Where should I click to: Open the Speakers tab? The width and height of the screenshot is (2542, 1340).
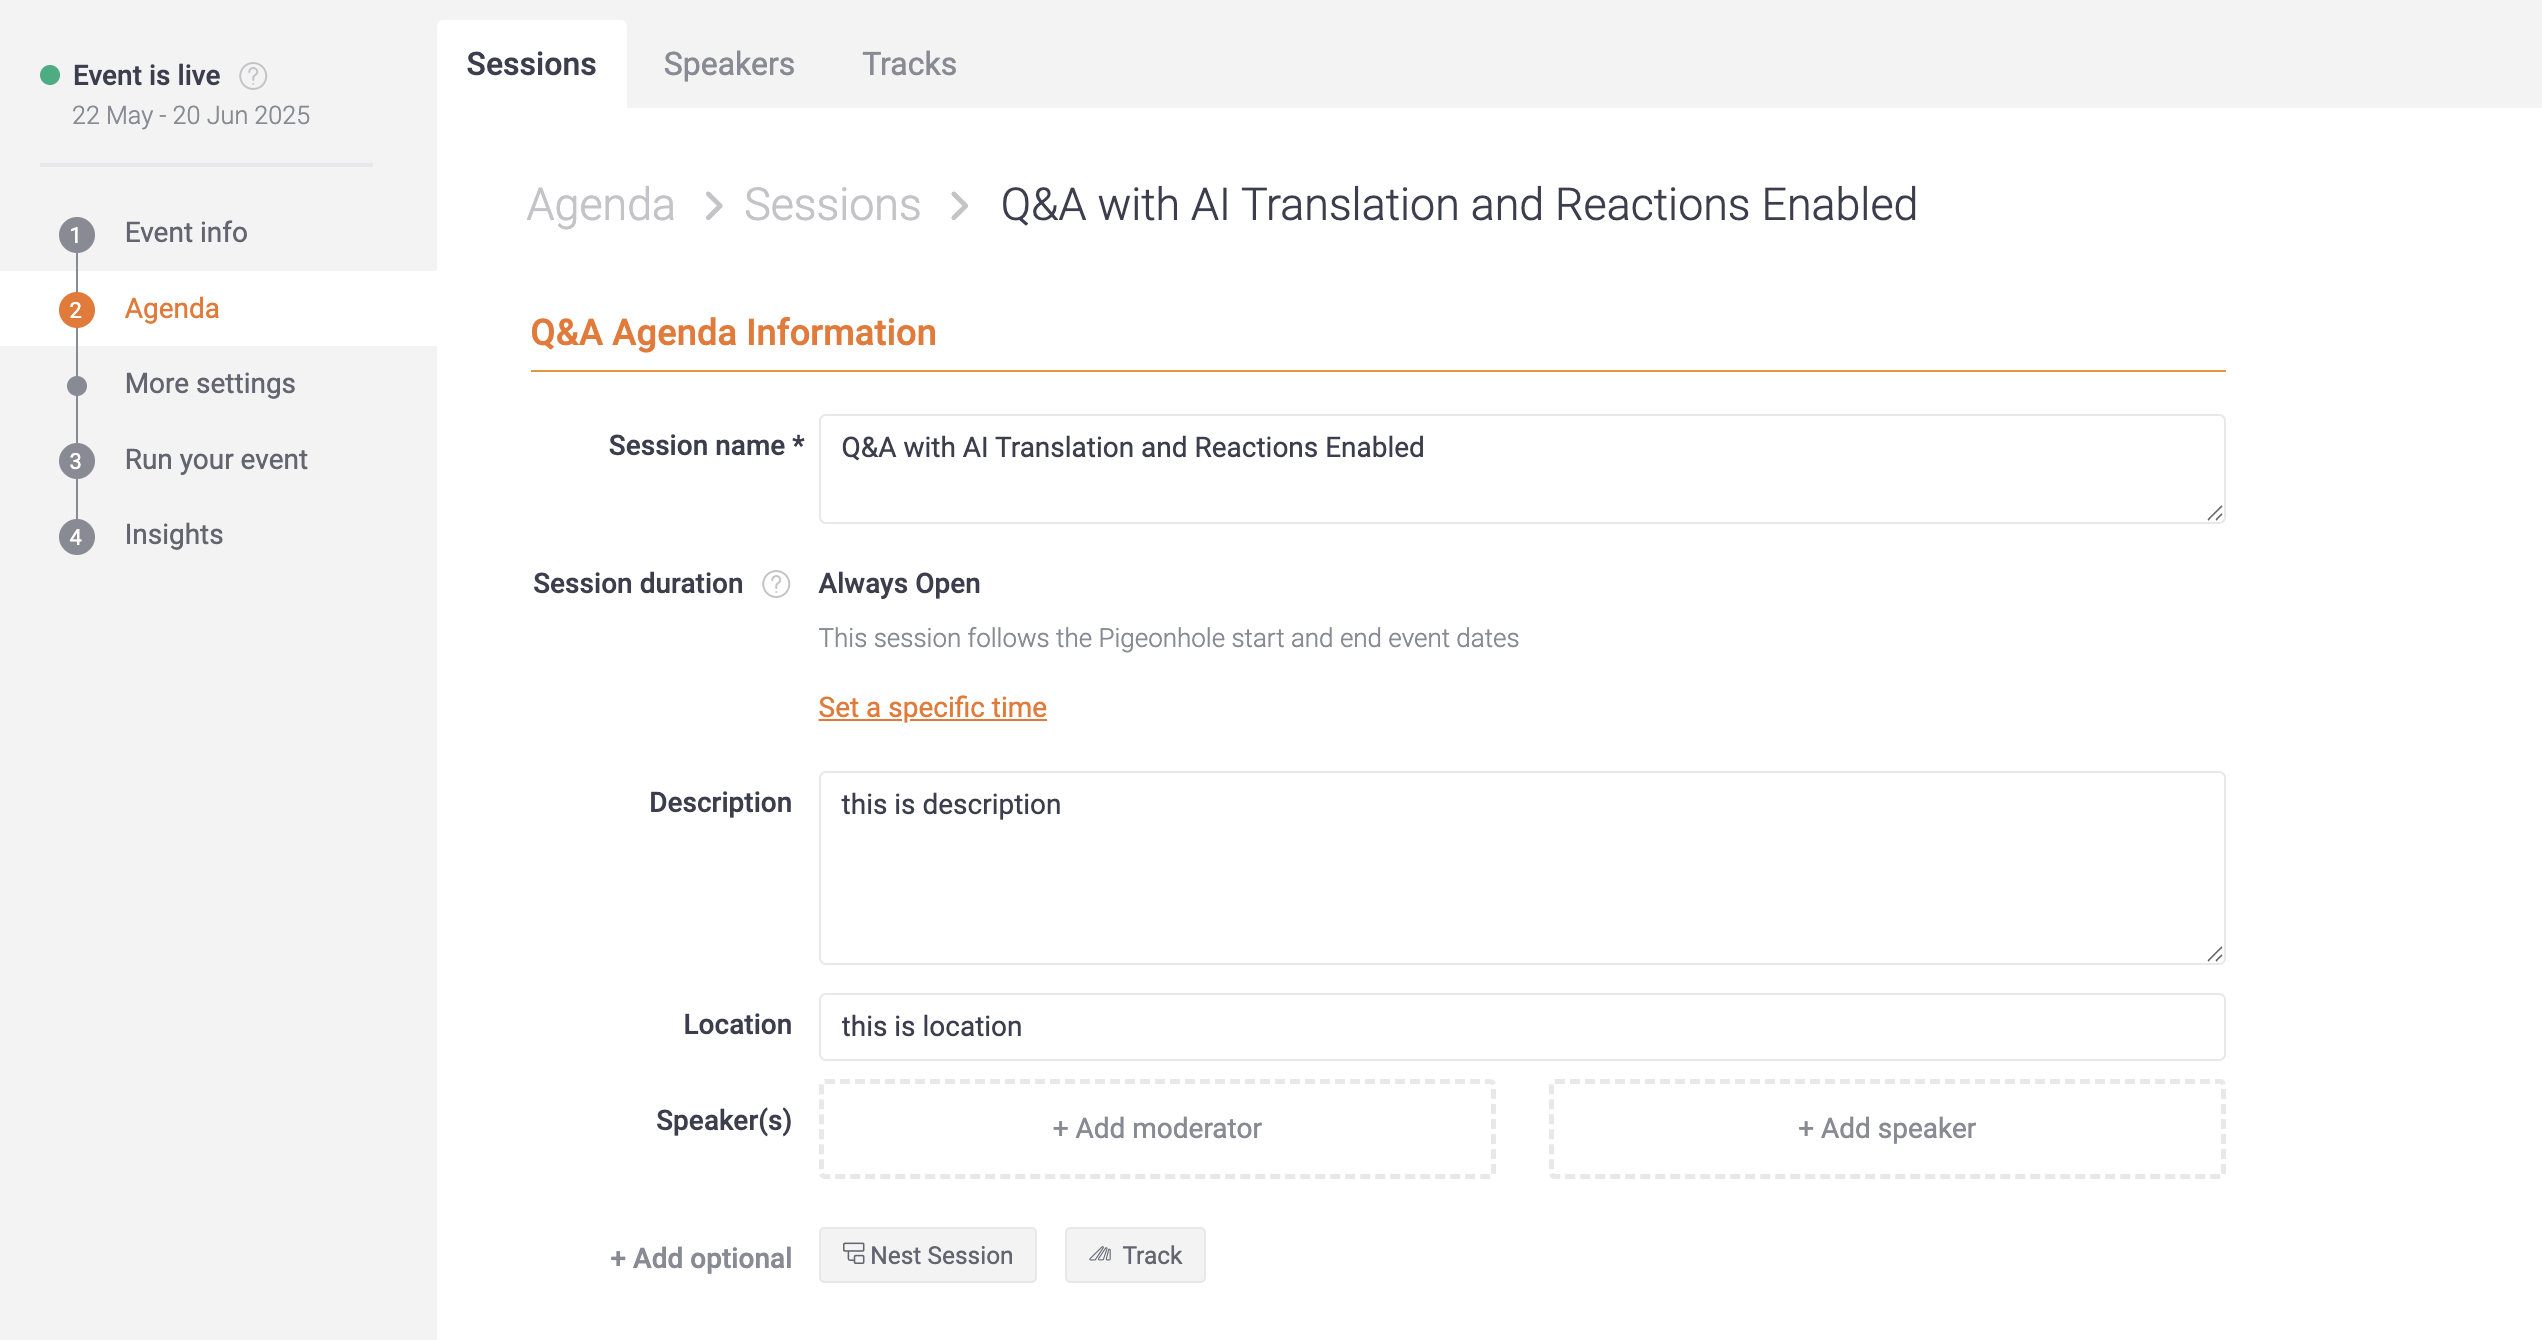coord(729,64)
